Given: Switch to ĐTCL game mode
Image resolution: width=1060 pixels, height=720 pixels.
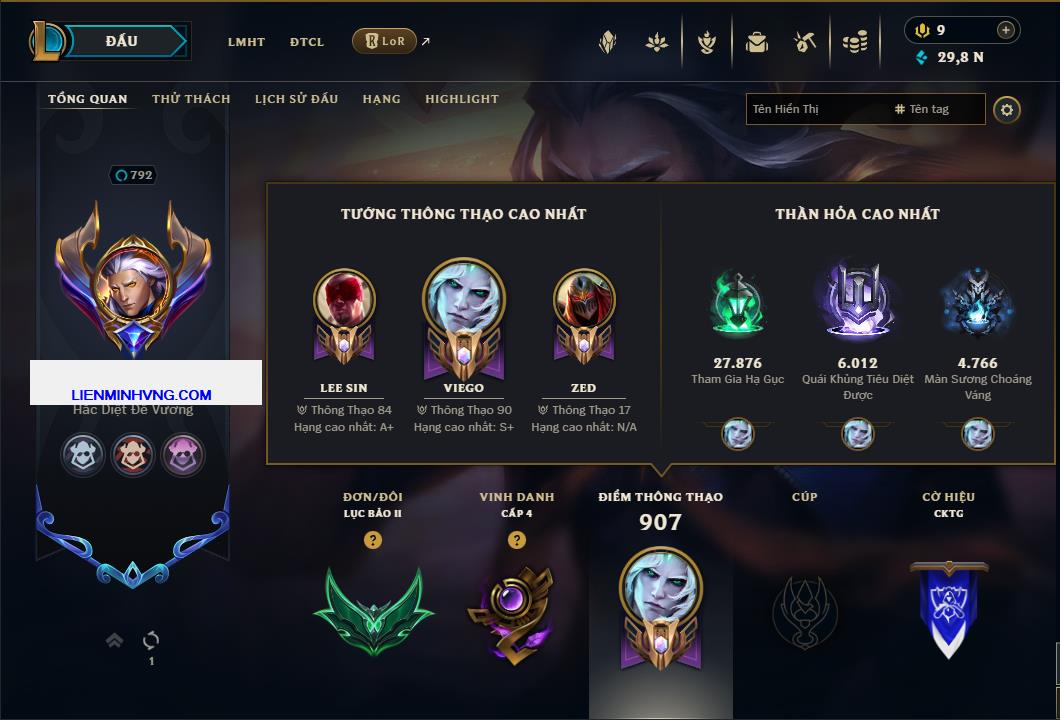Looking at the screenshot, I should (307, 42).
